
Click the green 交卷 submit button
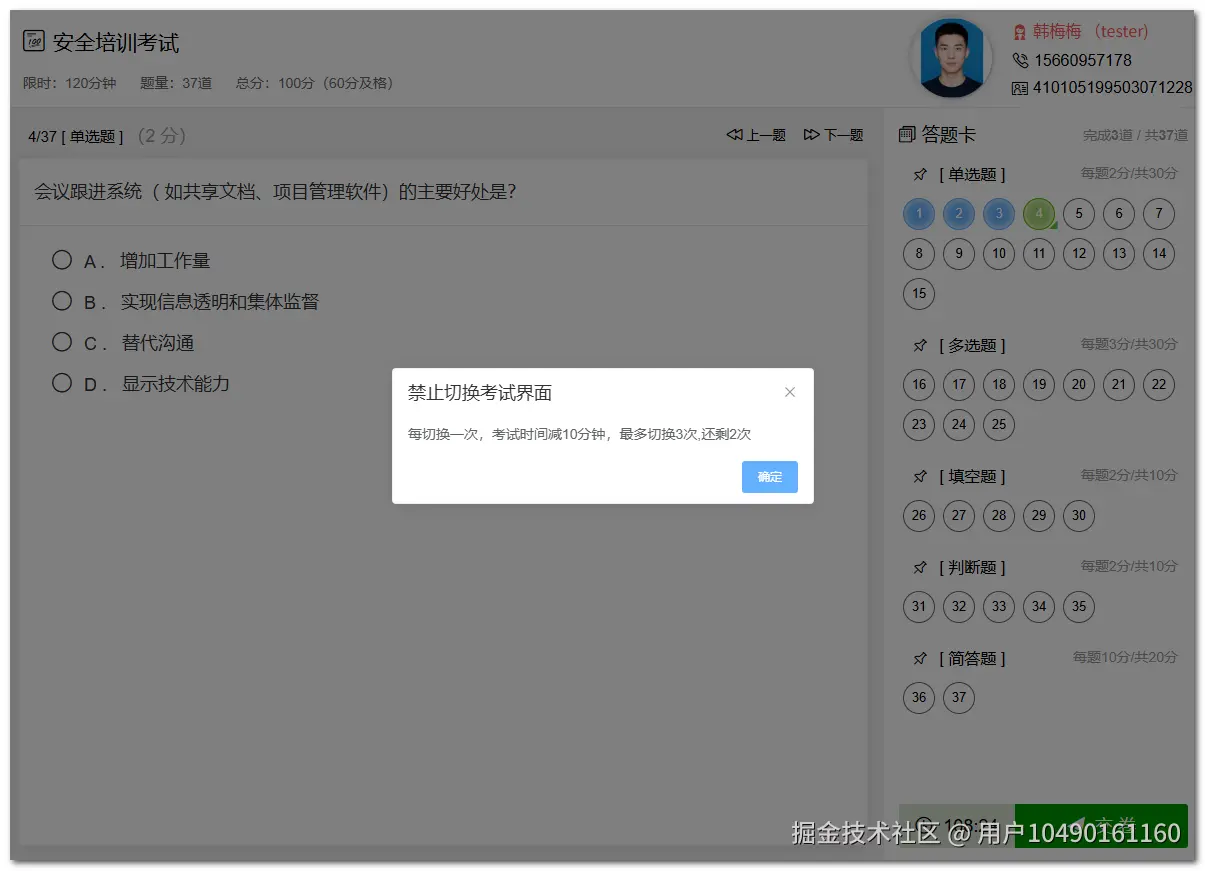[1100, 827]
